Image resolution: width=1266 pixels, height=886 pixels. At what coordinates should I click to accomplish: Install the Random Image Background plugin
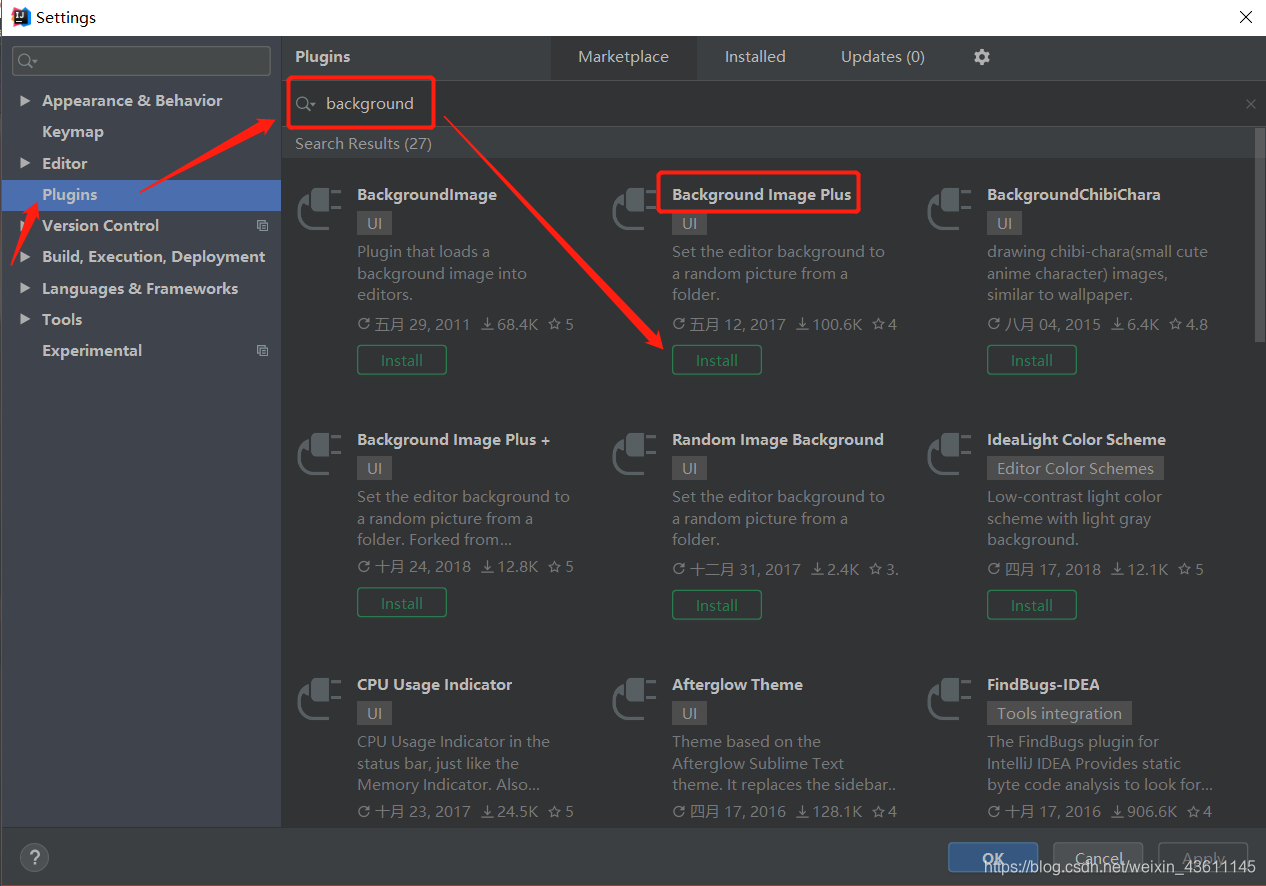(x=717, y=605)
